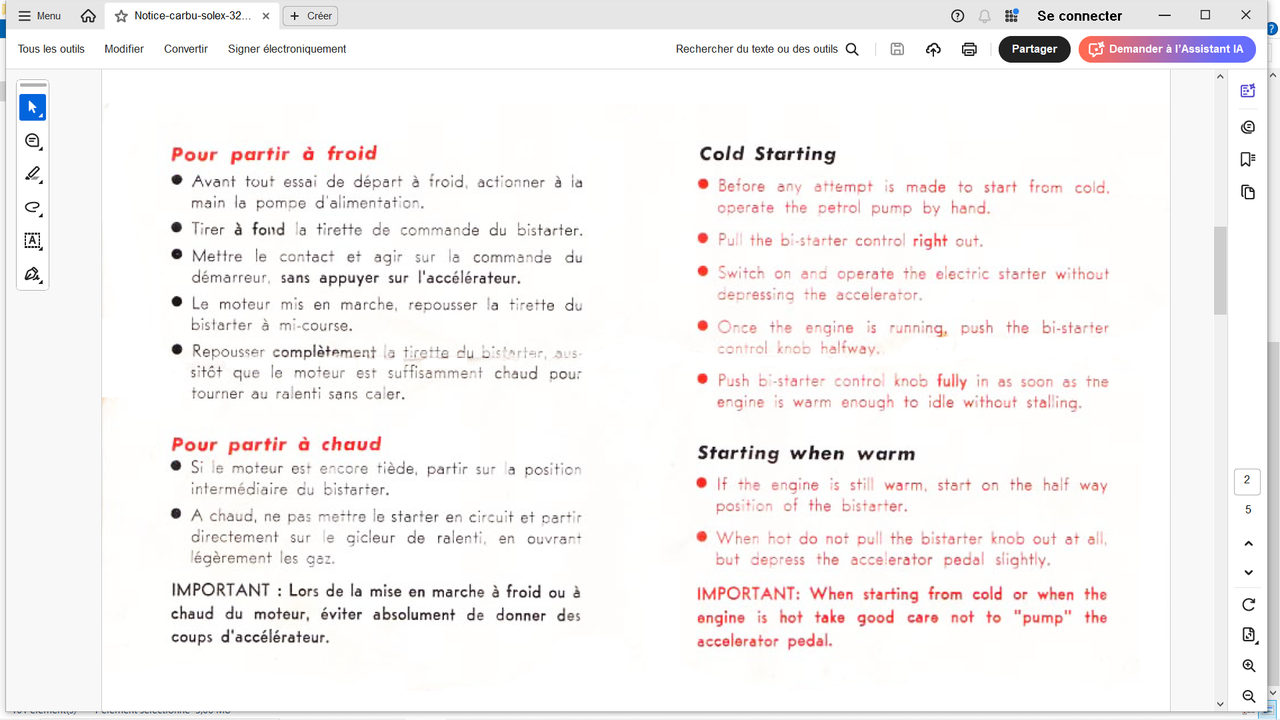Rotate the page view
The height and width of the screenshot is (720, 1280).
1248,605
